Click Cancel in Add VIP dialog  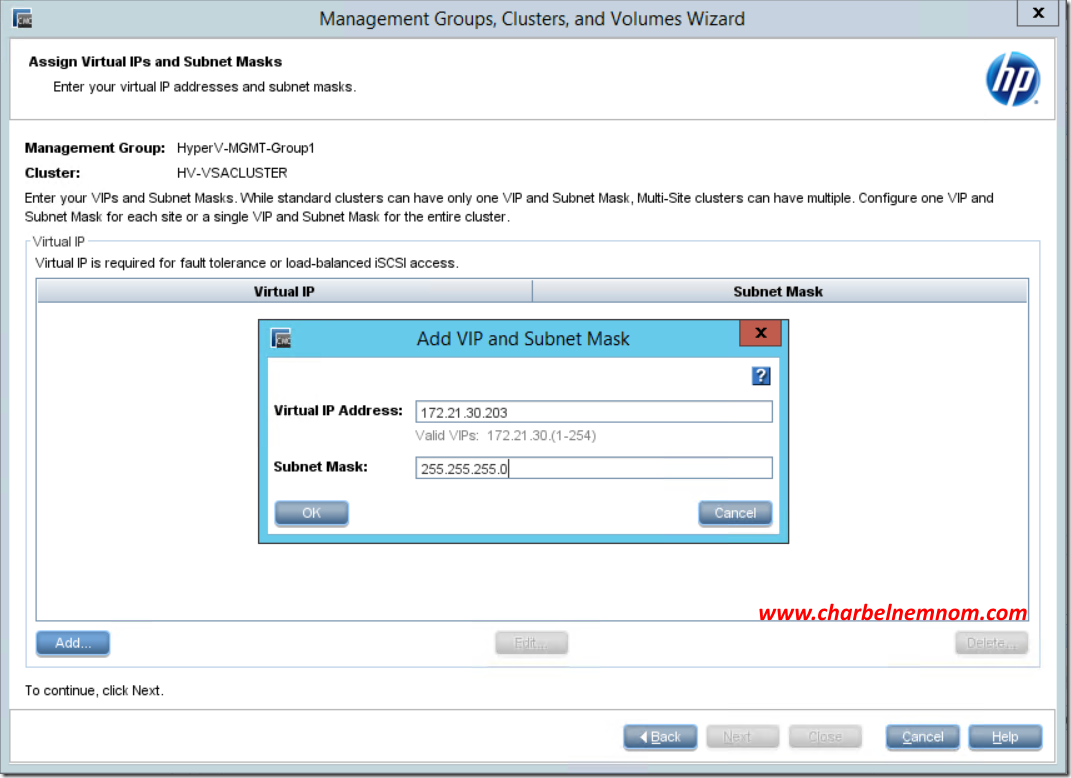pos(735,513)
